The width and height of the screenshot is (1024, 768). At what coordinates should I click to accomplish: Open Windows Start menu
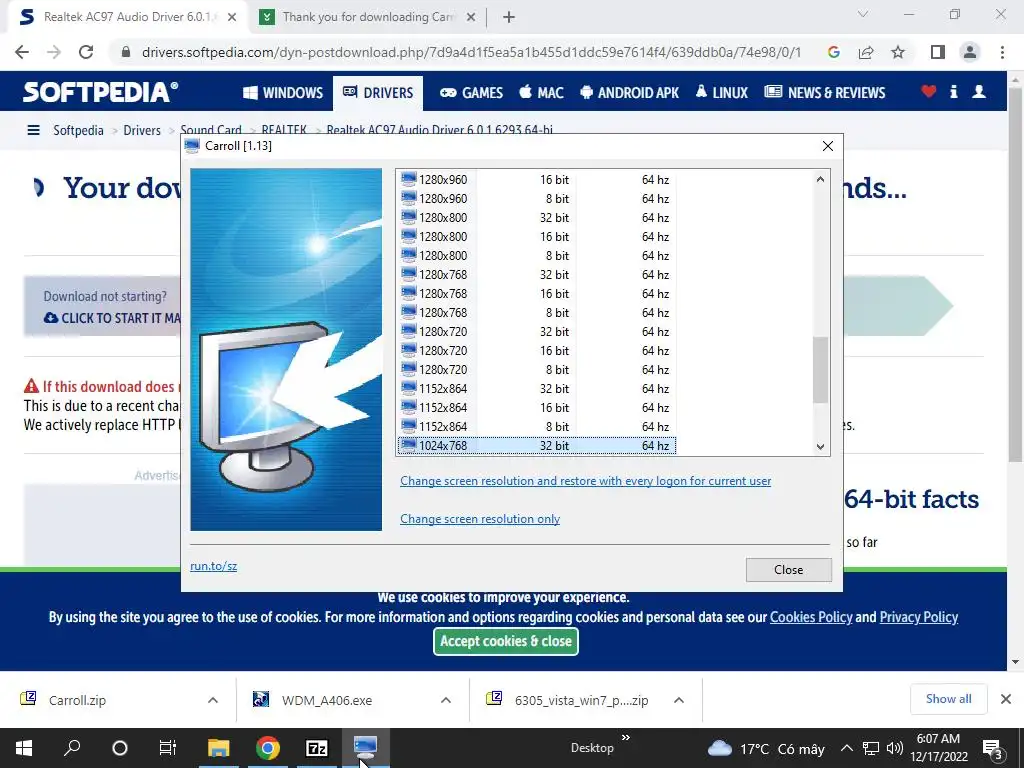tap(24, 748)
